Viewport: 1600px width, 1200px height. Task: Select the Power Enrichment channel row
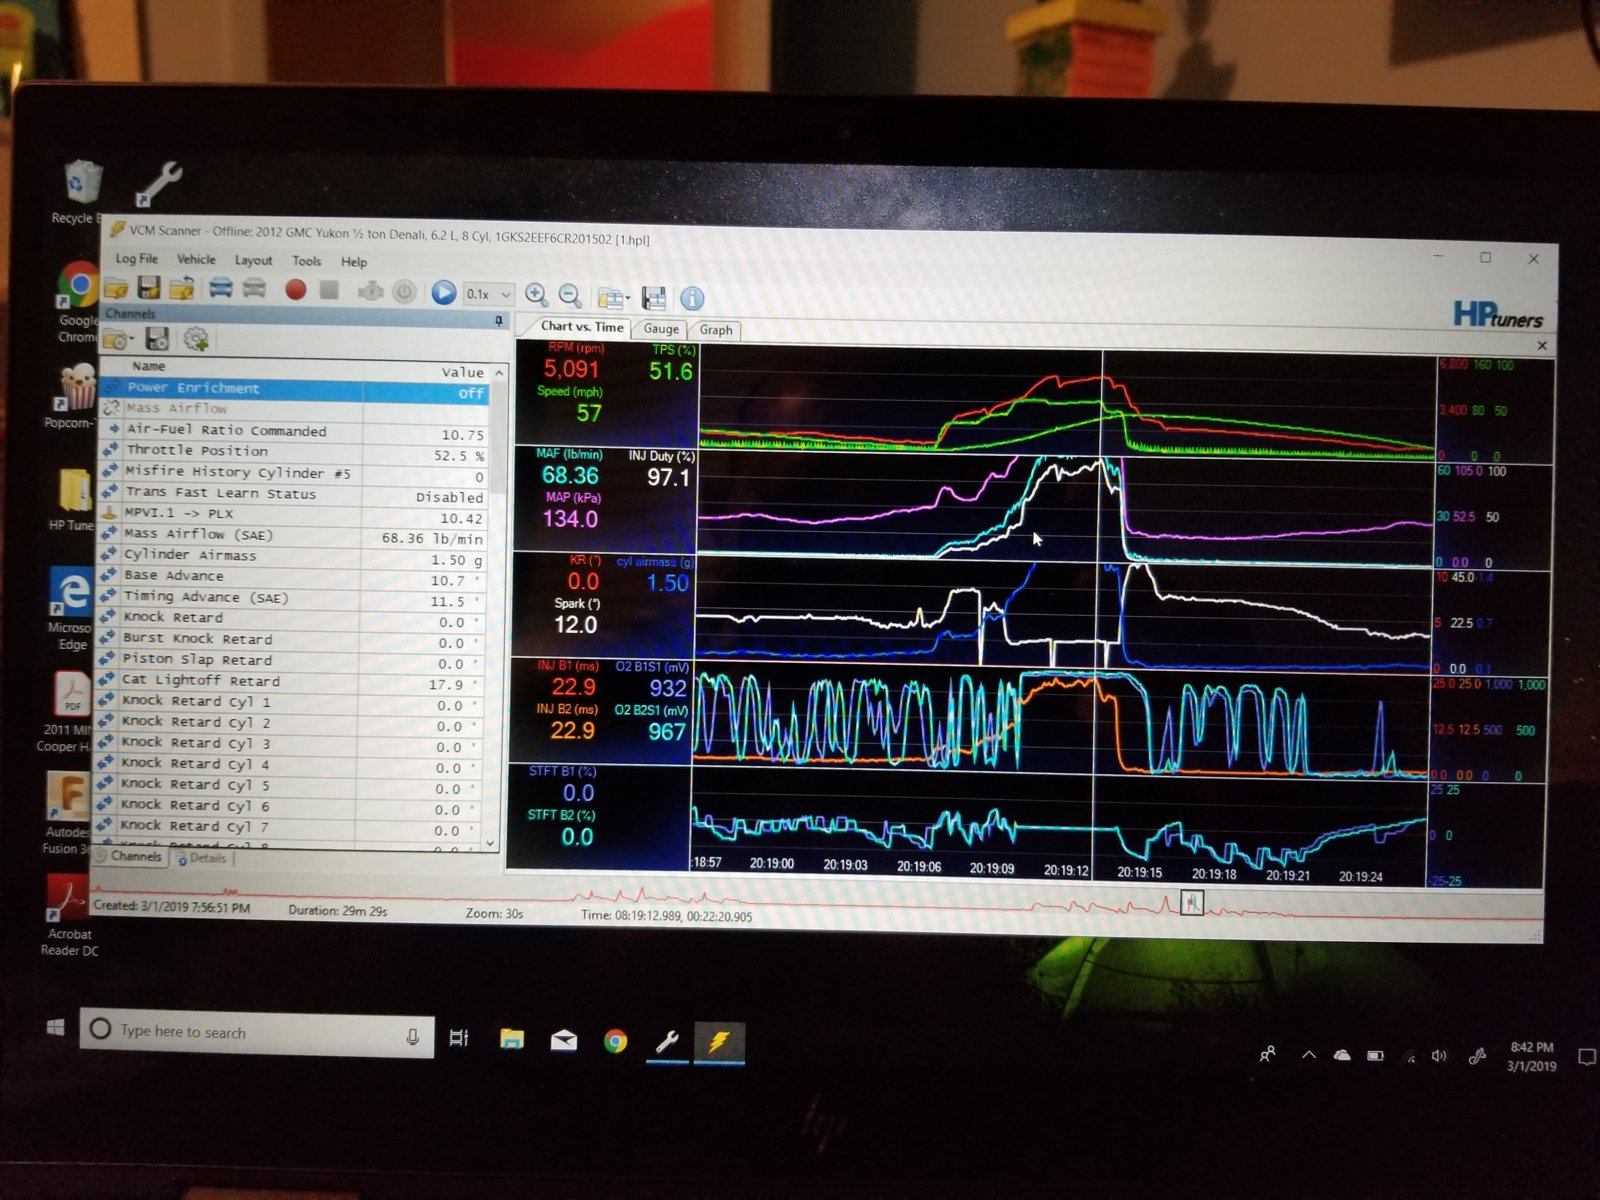point(296,390)
